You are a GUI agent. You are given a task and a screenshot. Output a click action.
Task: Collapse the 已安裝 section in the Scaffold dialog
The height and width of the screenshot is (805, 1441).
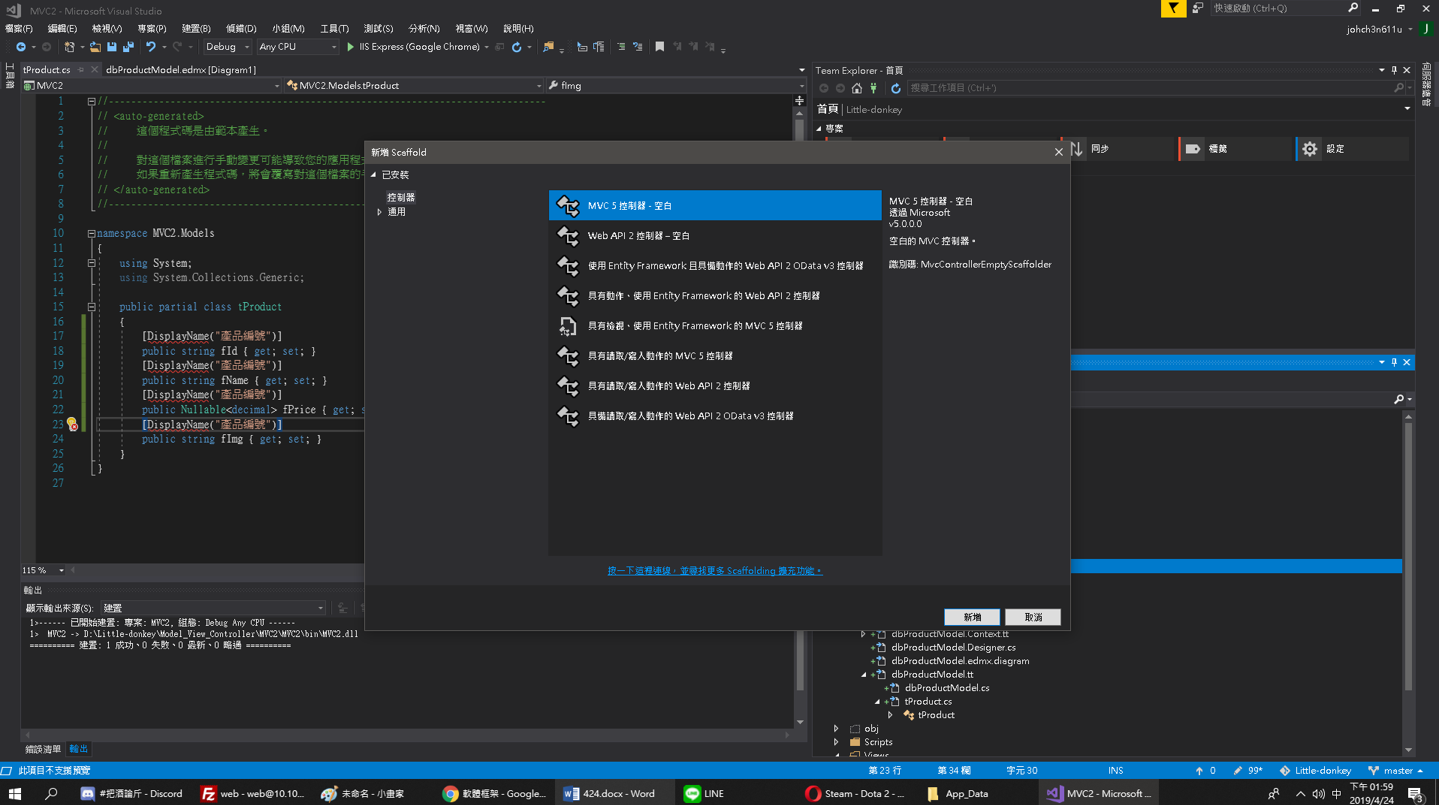(x=374, y=175)
